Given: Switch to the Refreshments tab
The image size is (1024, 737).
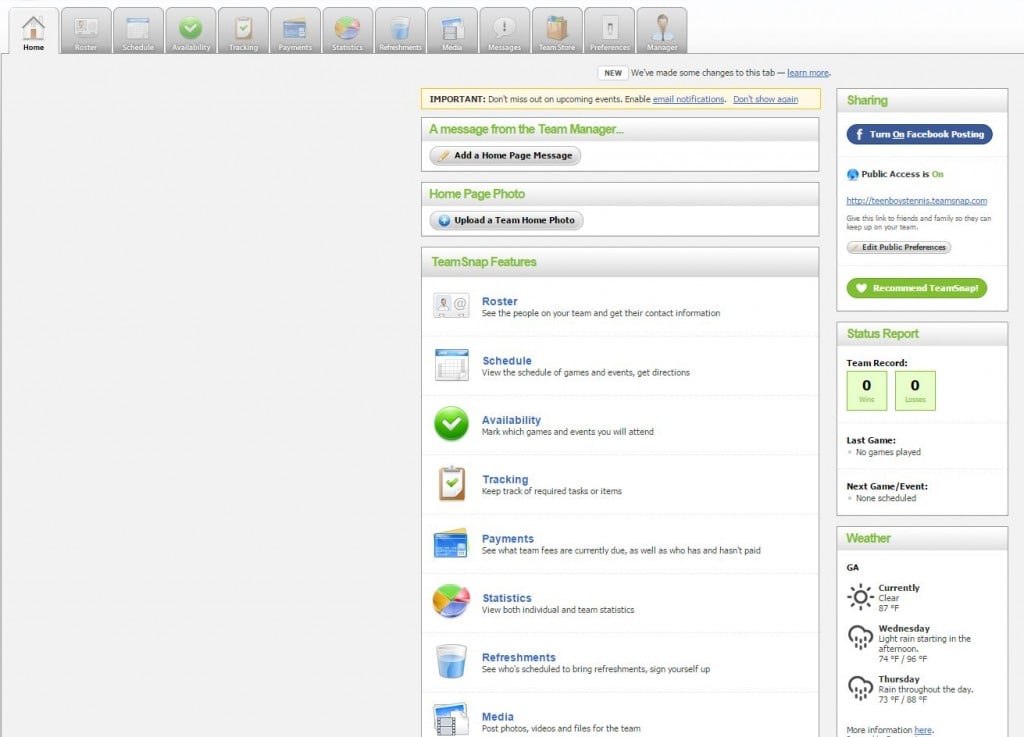Looking at the screenshot, I should click(400, 31).
